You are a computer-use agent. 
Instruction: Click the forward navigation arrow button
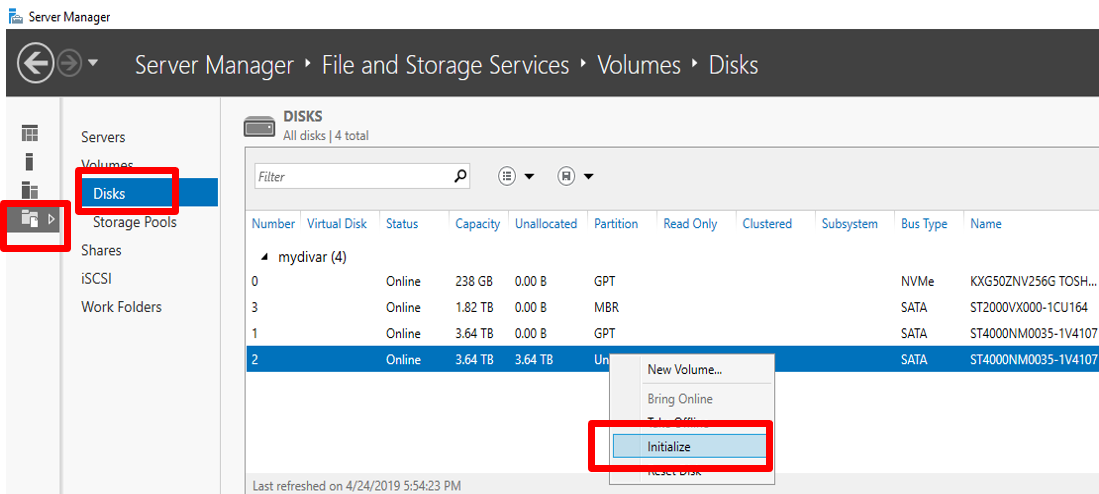(x=70, y=65)
